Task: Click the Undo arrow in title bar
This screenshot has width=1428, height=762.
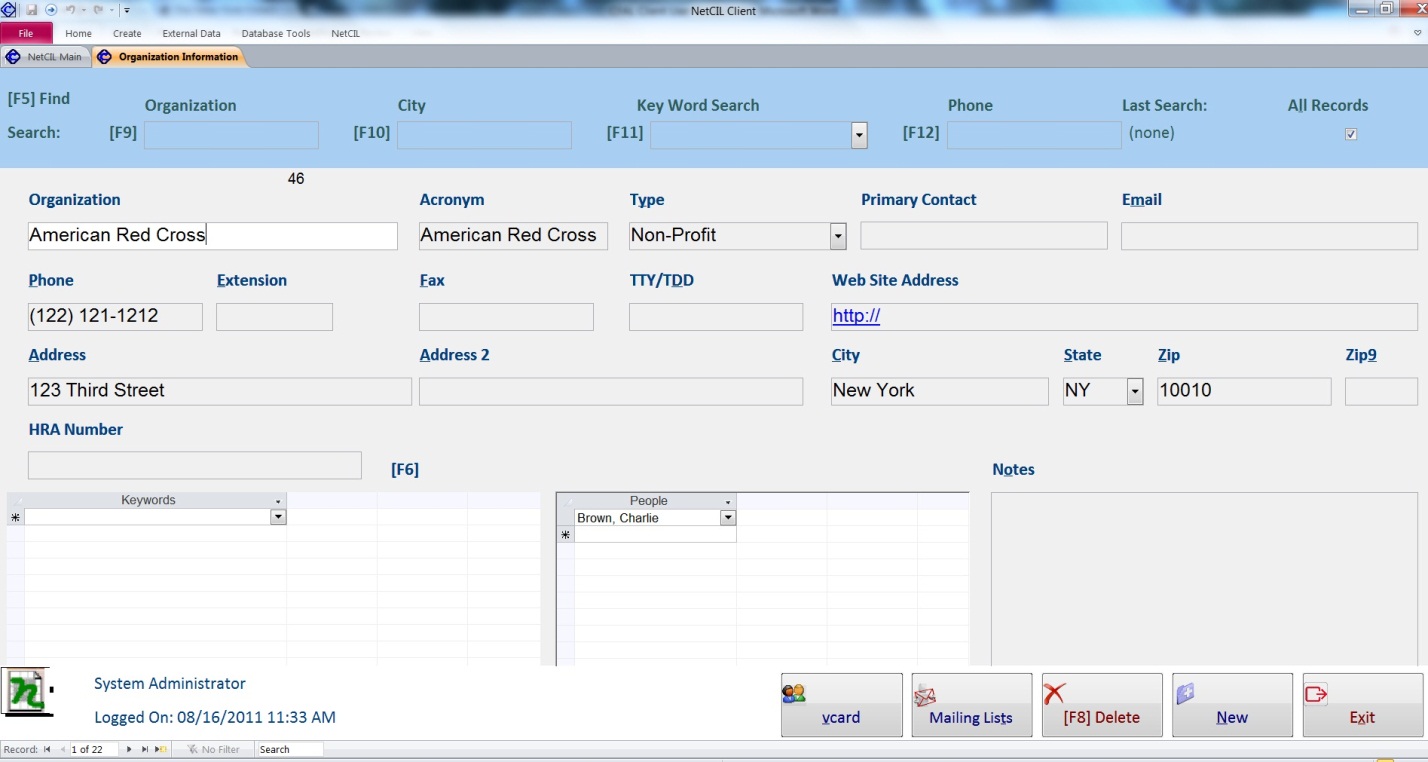Action: 71,10
